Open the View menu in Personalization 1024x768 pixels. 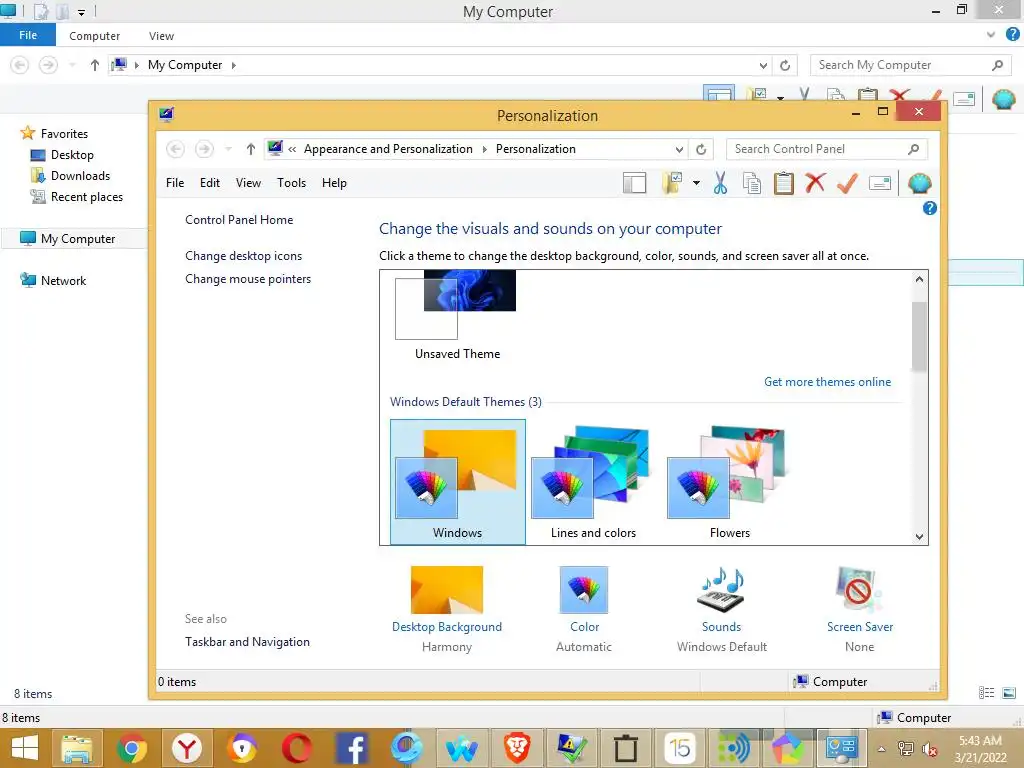(248, 183)
